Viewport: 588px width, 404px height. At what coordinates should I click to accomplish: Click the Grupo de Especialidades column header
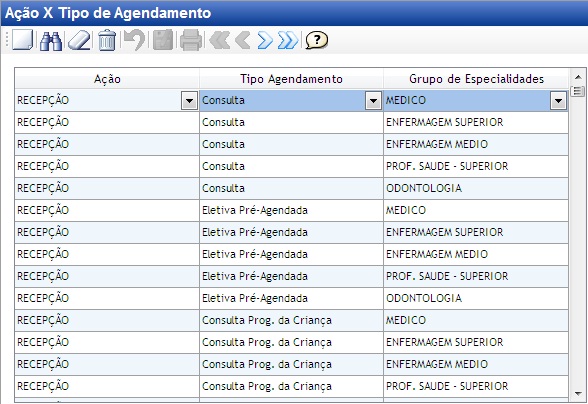pyautogui.click(x=476, y=79)
